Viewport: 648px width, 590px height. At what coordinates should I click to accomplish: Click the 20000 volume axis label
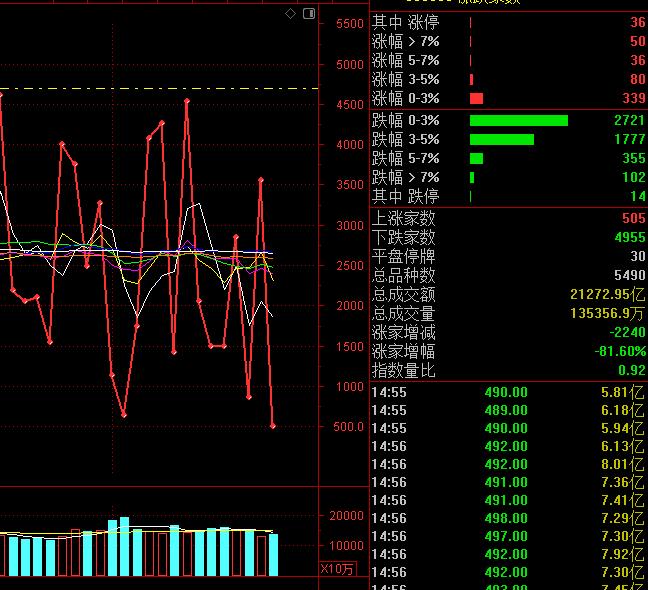click(347, 516)
